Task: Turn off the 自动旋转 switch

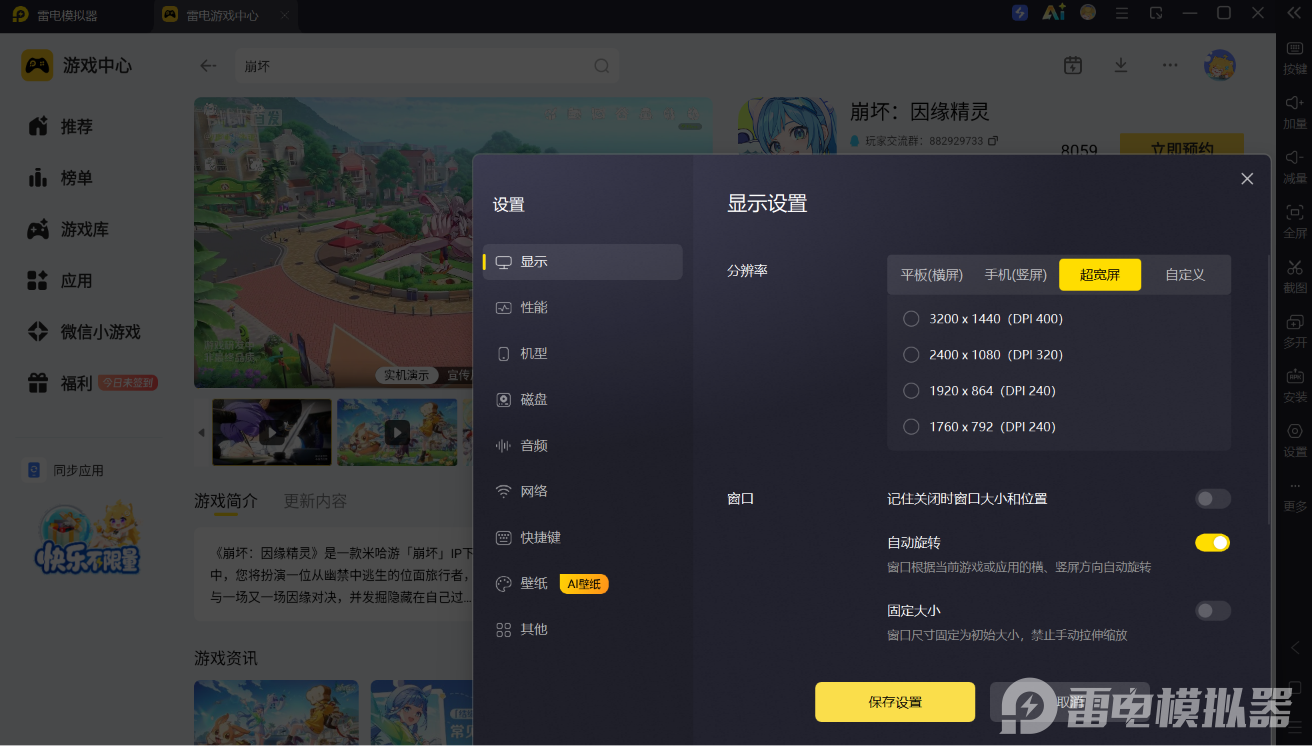Action: [1213, 543]
